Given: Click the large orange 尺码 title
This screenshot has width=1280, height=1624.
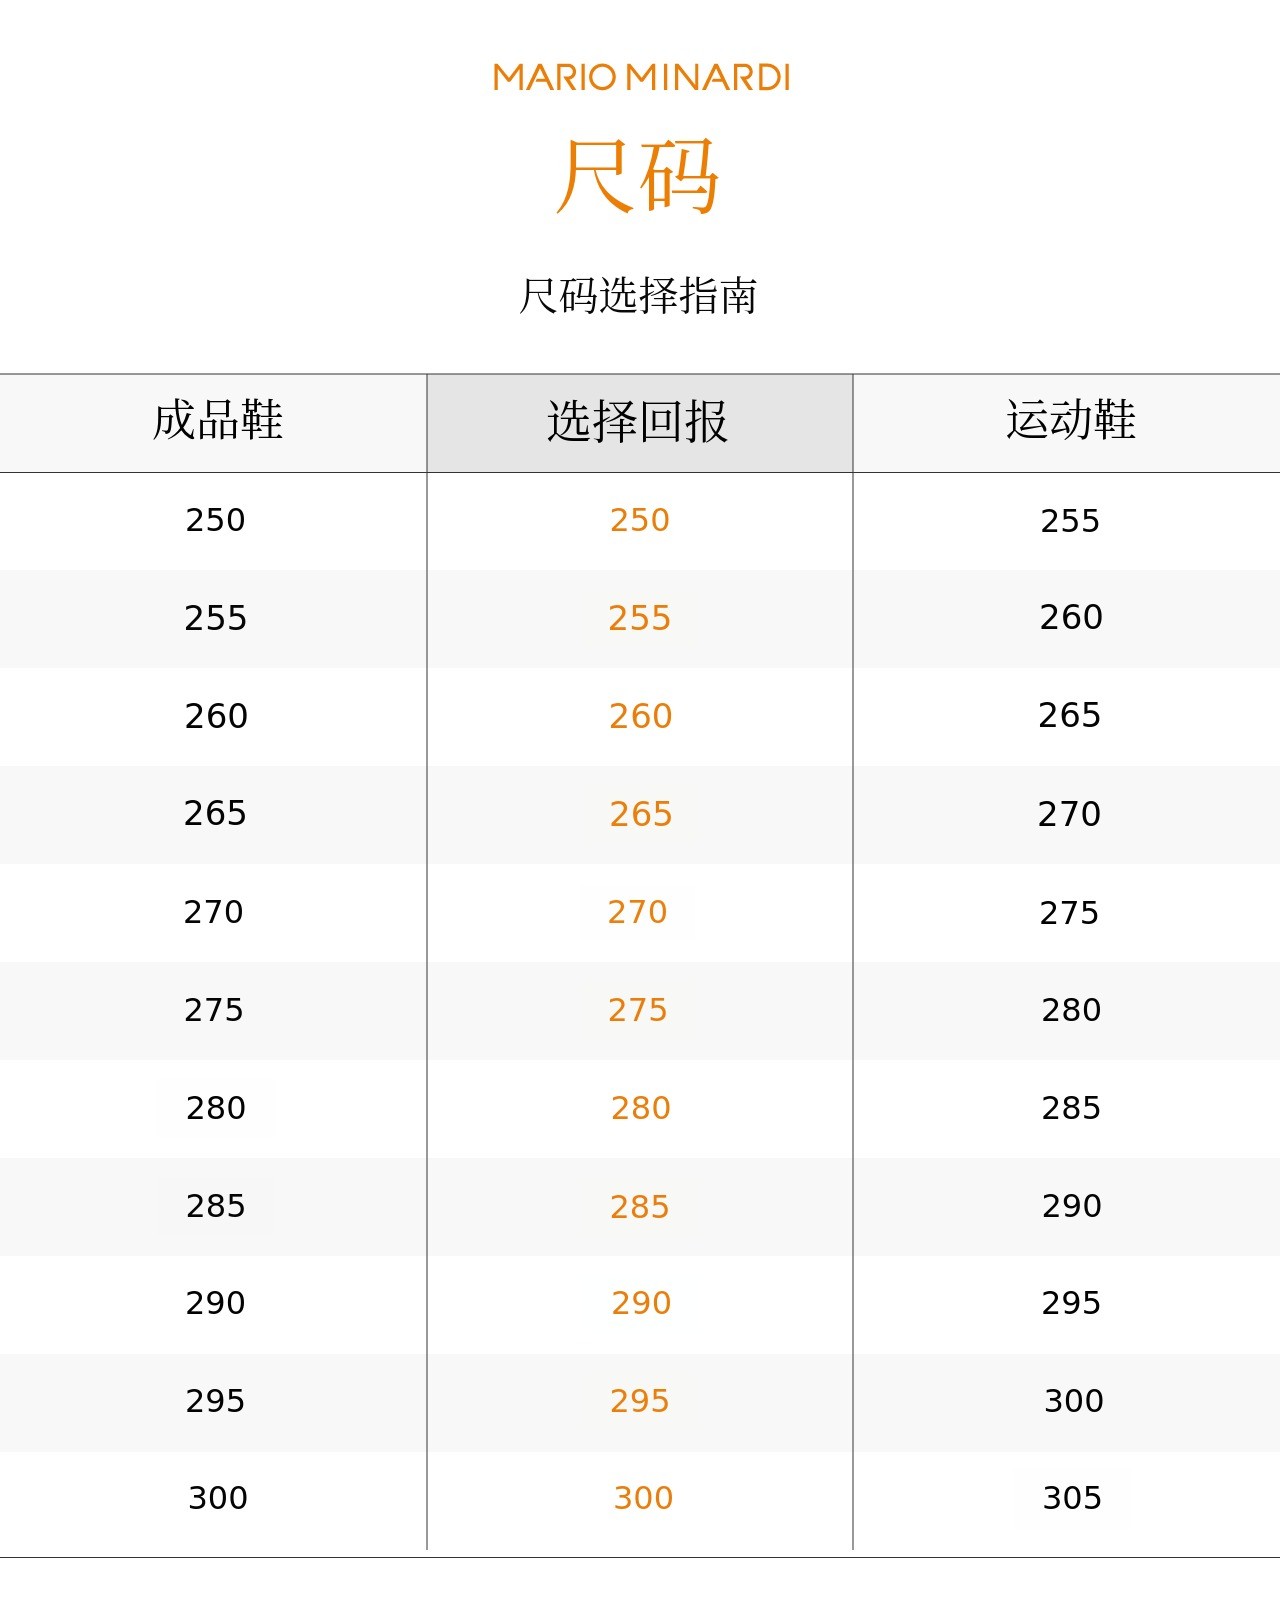Looking at the screenshot, I should click(x=638, y=176).
